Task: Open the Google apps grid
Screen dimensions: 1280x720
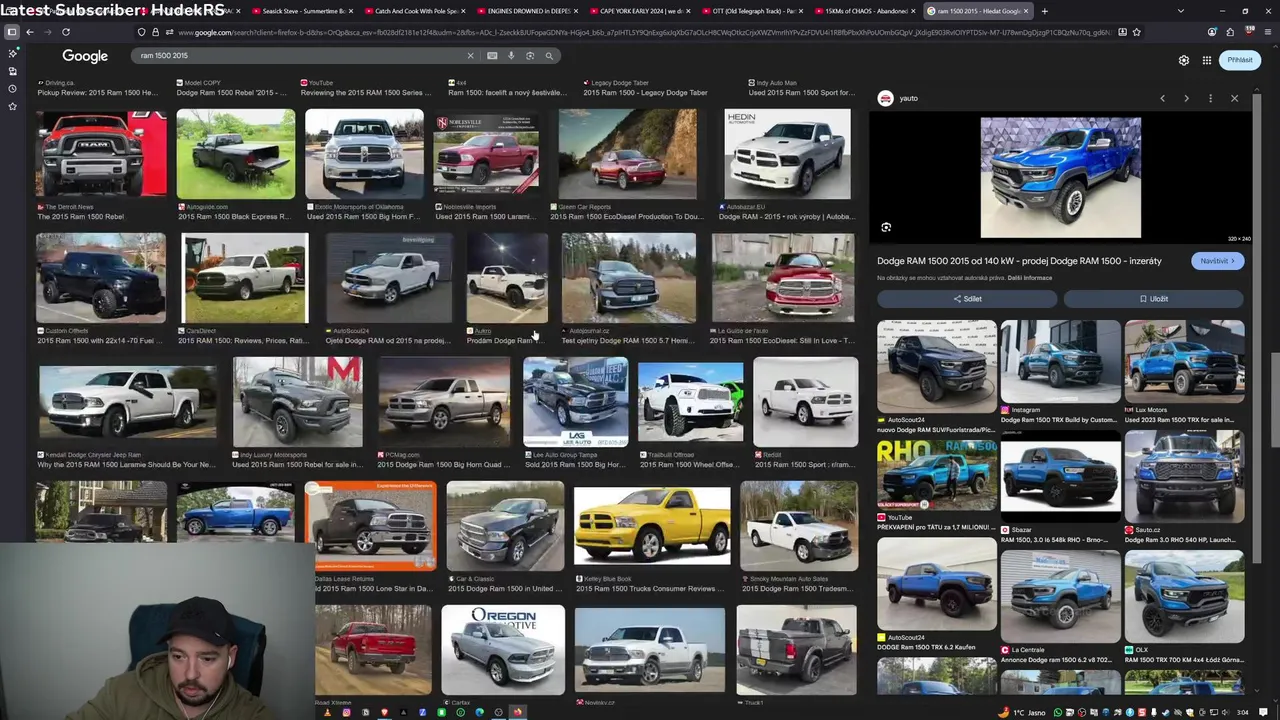Action: coord(1207,60)
